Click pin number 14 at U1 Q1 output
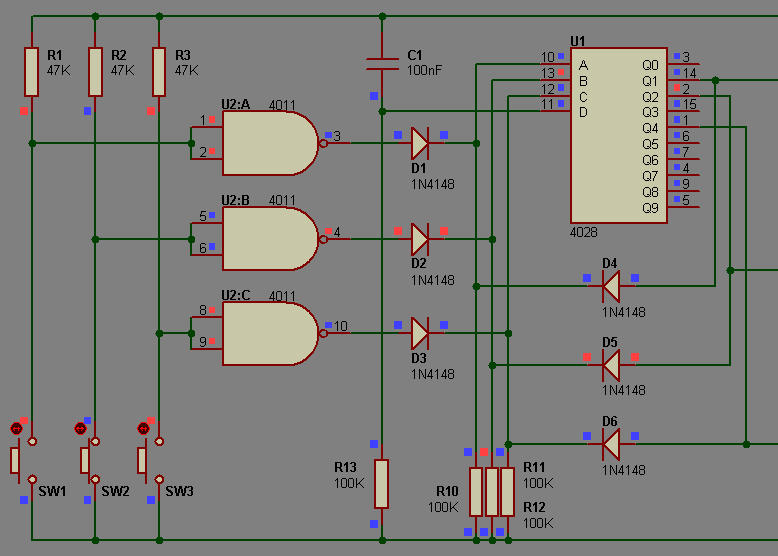Viewport: 778px width, 556px height. tap(690, 73)
